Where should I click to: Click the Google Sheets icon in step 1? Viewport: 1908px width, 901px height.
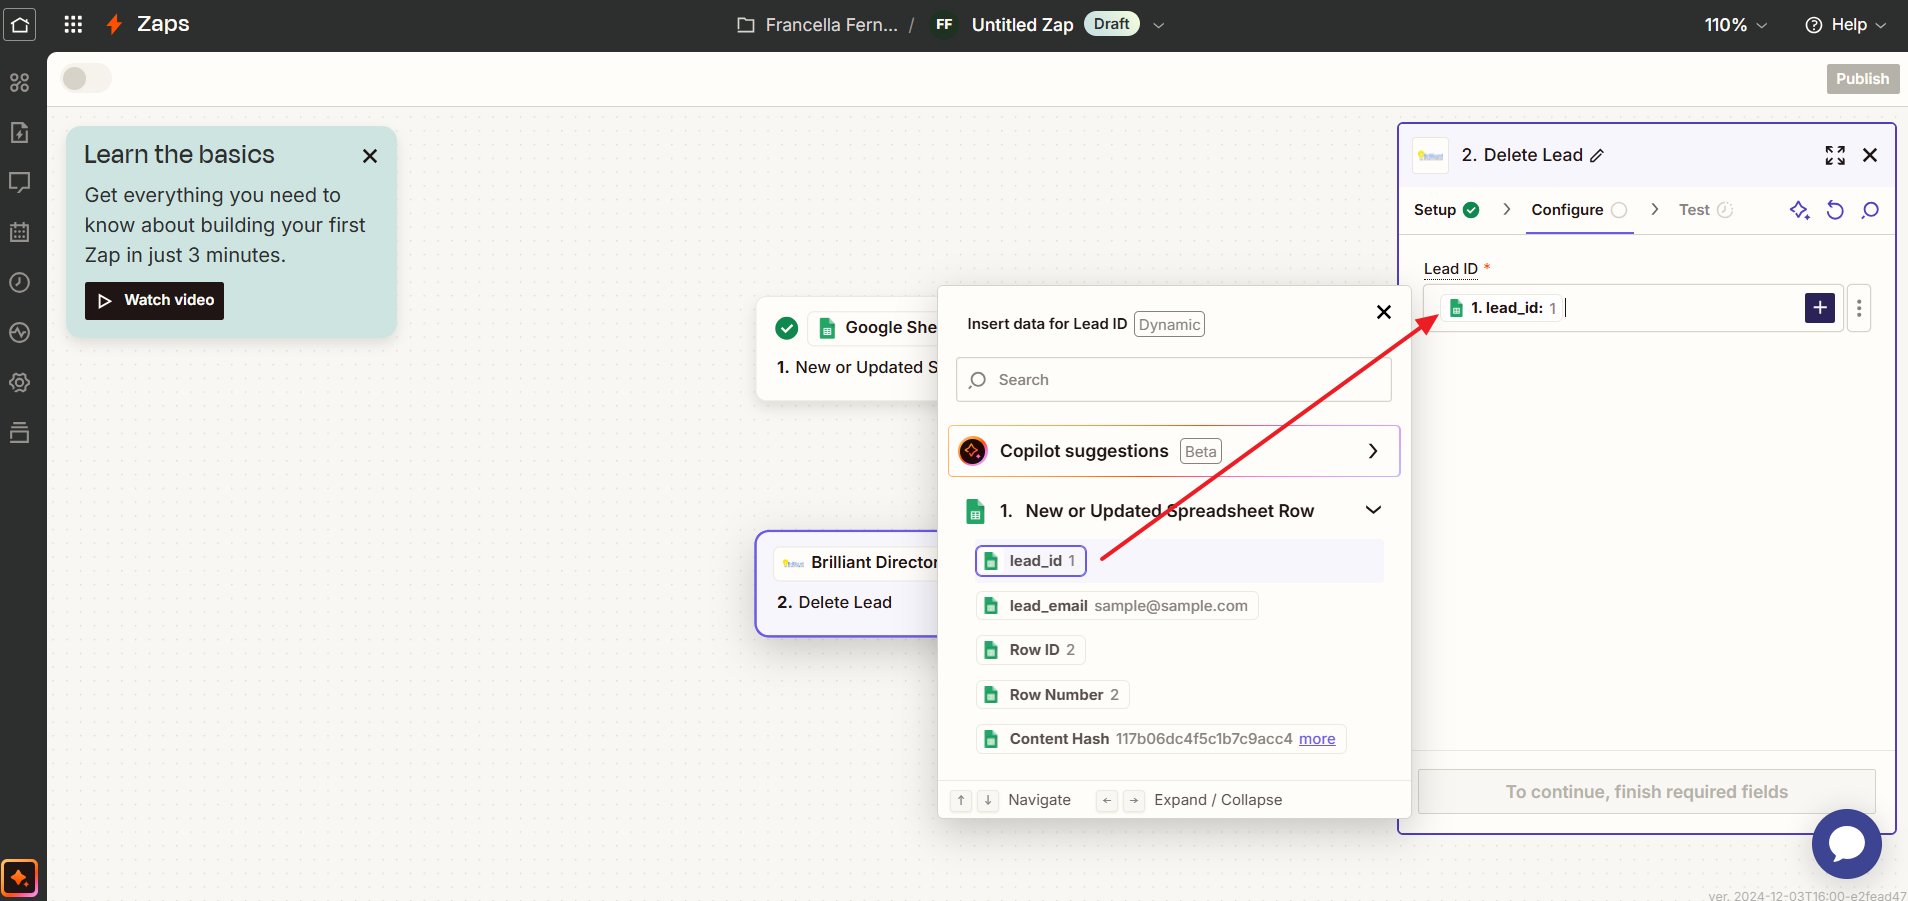click(827, 328)
